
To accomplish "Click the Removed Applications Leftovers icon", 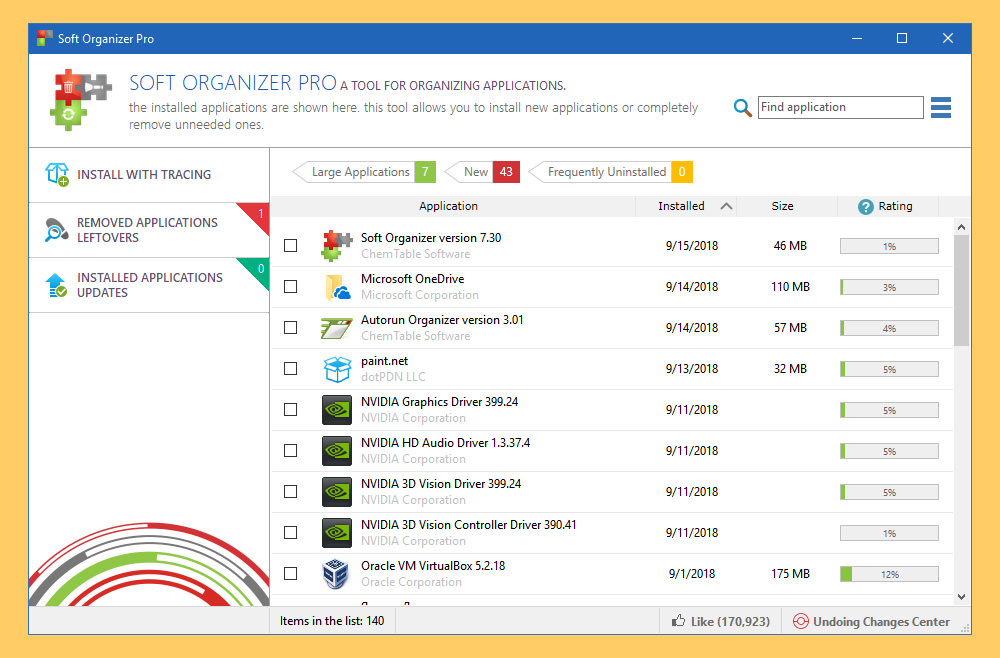I will [57, 230].
